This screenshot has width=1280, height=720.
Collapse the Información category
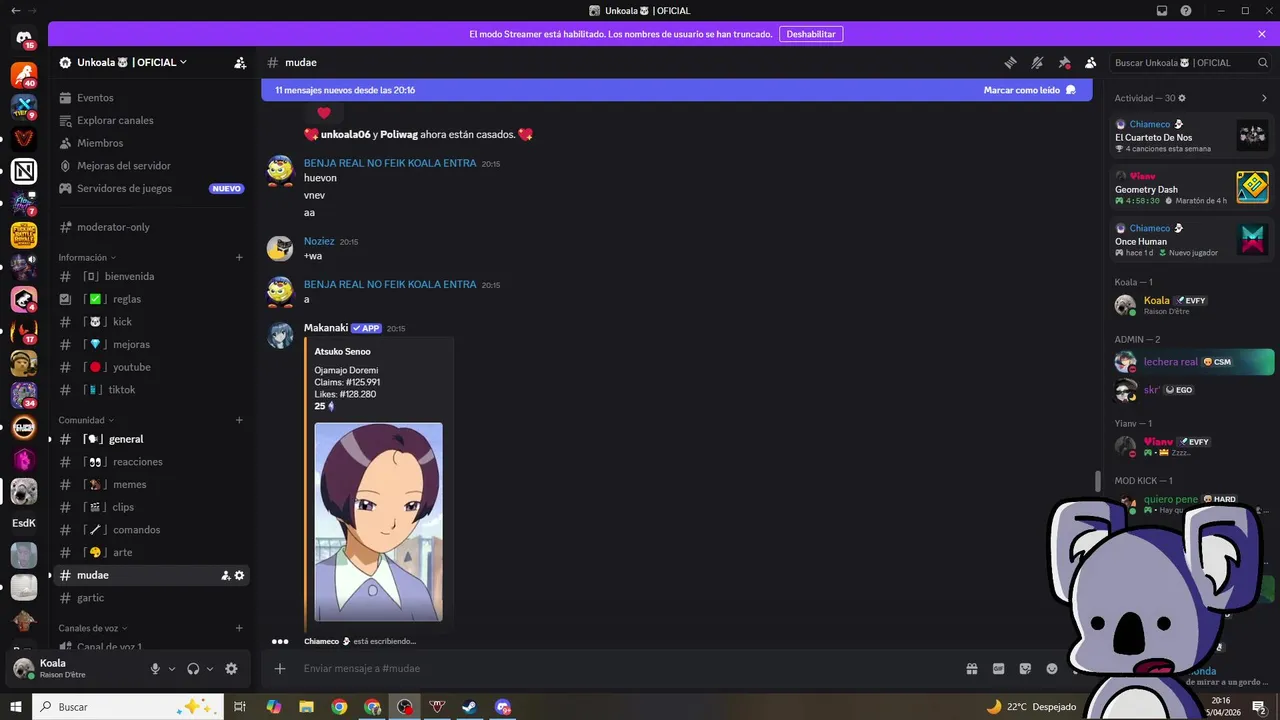87,257
